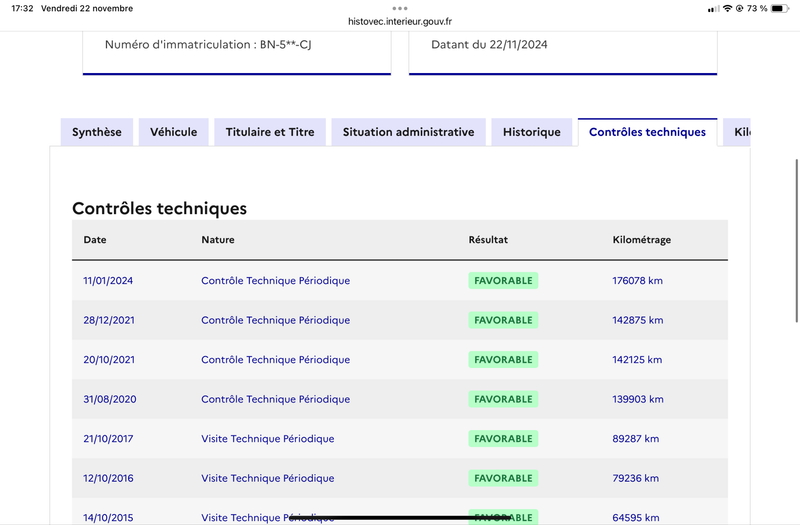Select date 12/10/2016
This screenshot has width=800, height=525.
(108, 479)
